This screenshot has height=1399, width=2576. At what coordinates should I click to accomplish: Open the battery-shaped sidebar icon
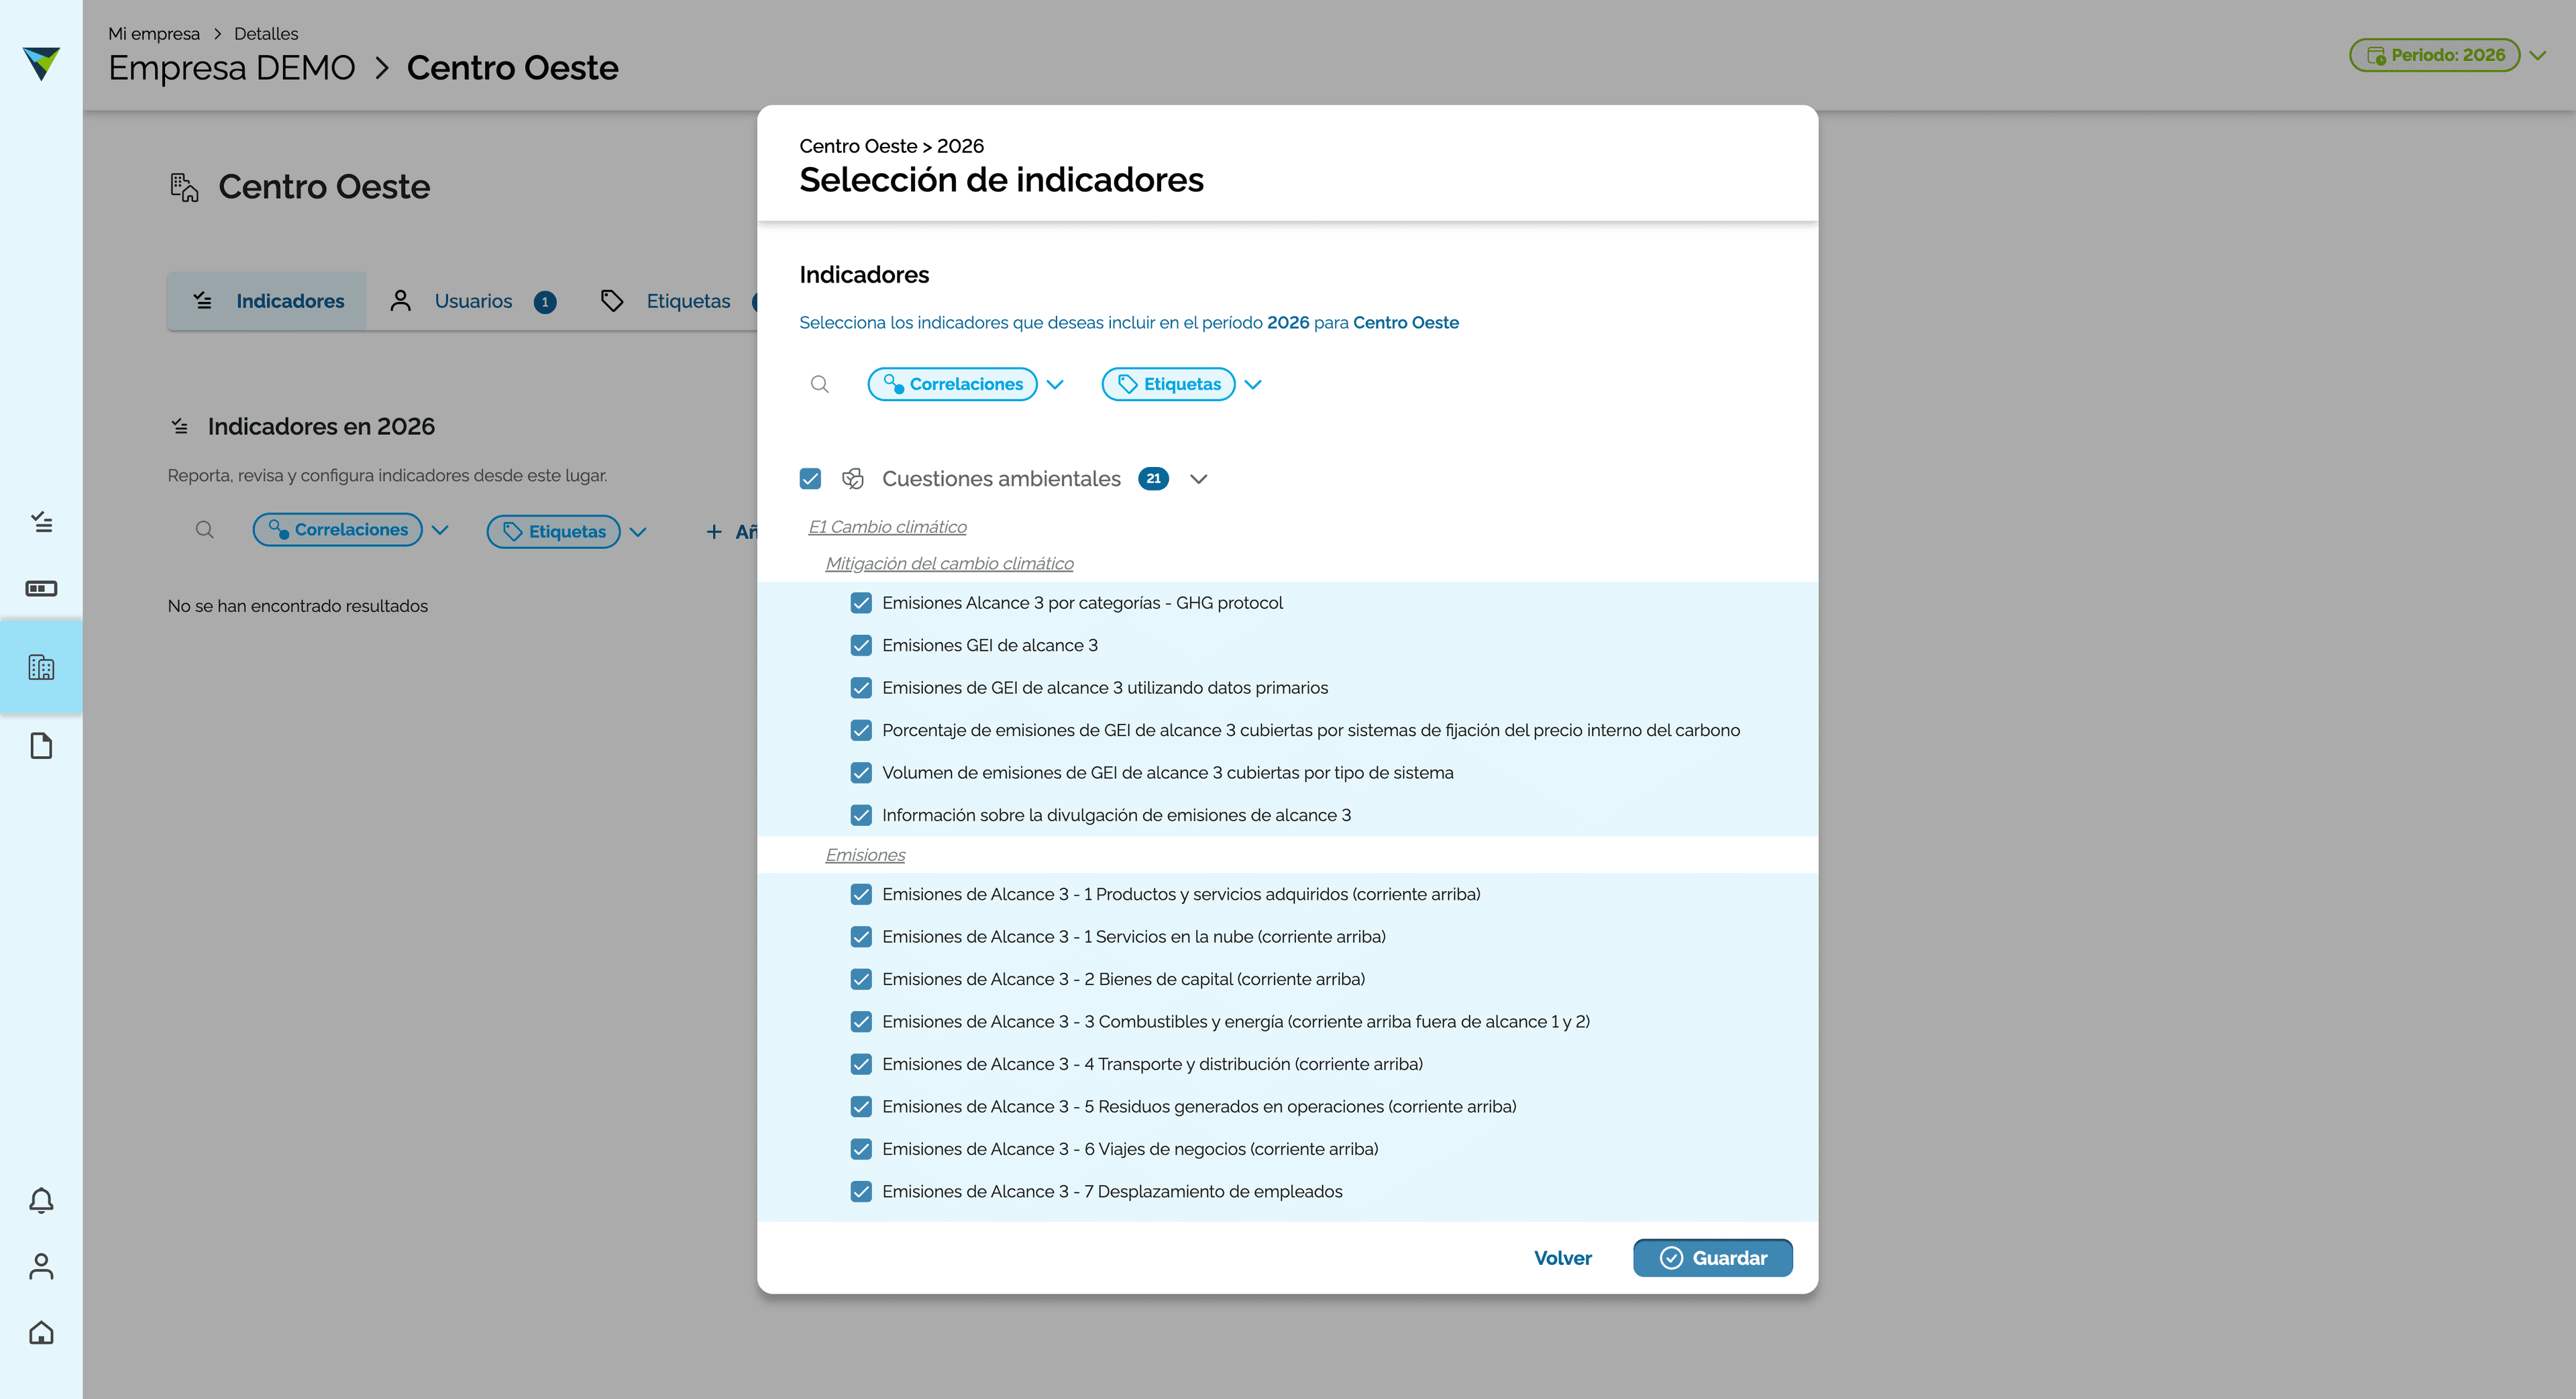click(x=41, y=588)
